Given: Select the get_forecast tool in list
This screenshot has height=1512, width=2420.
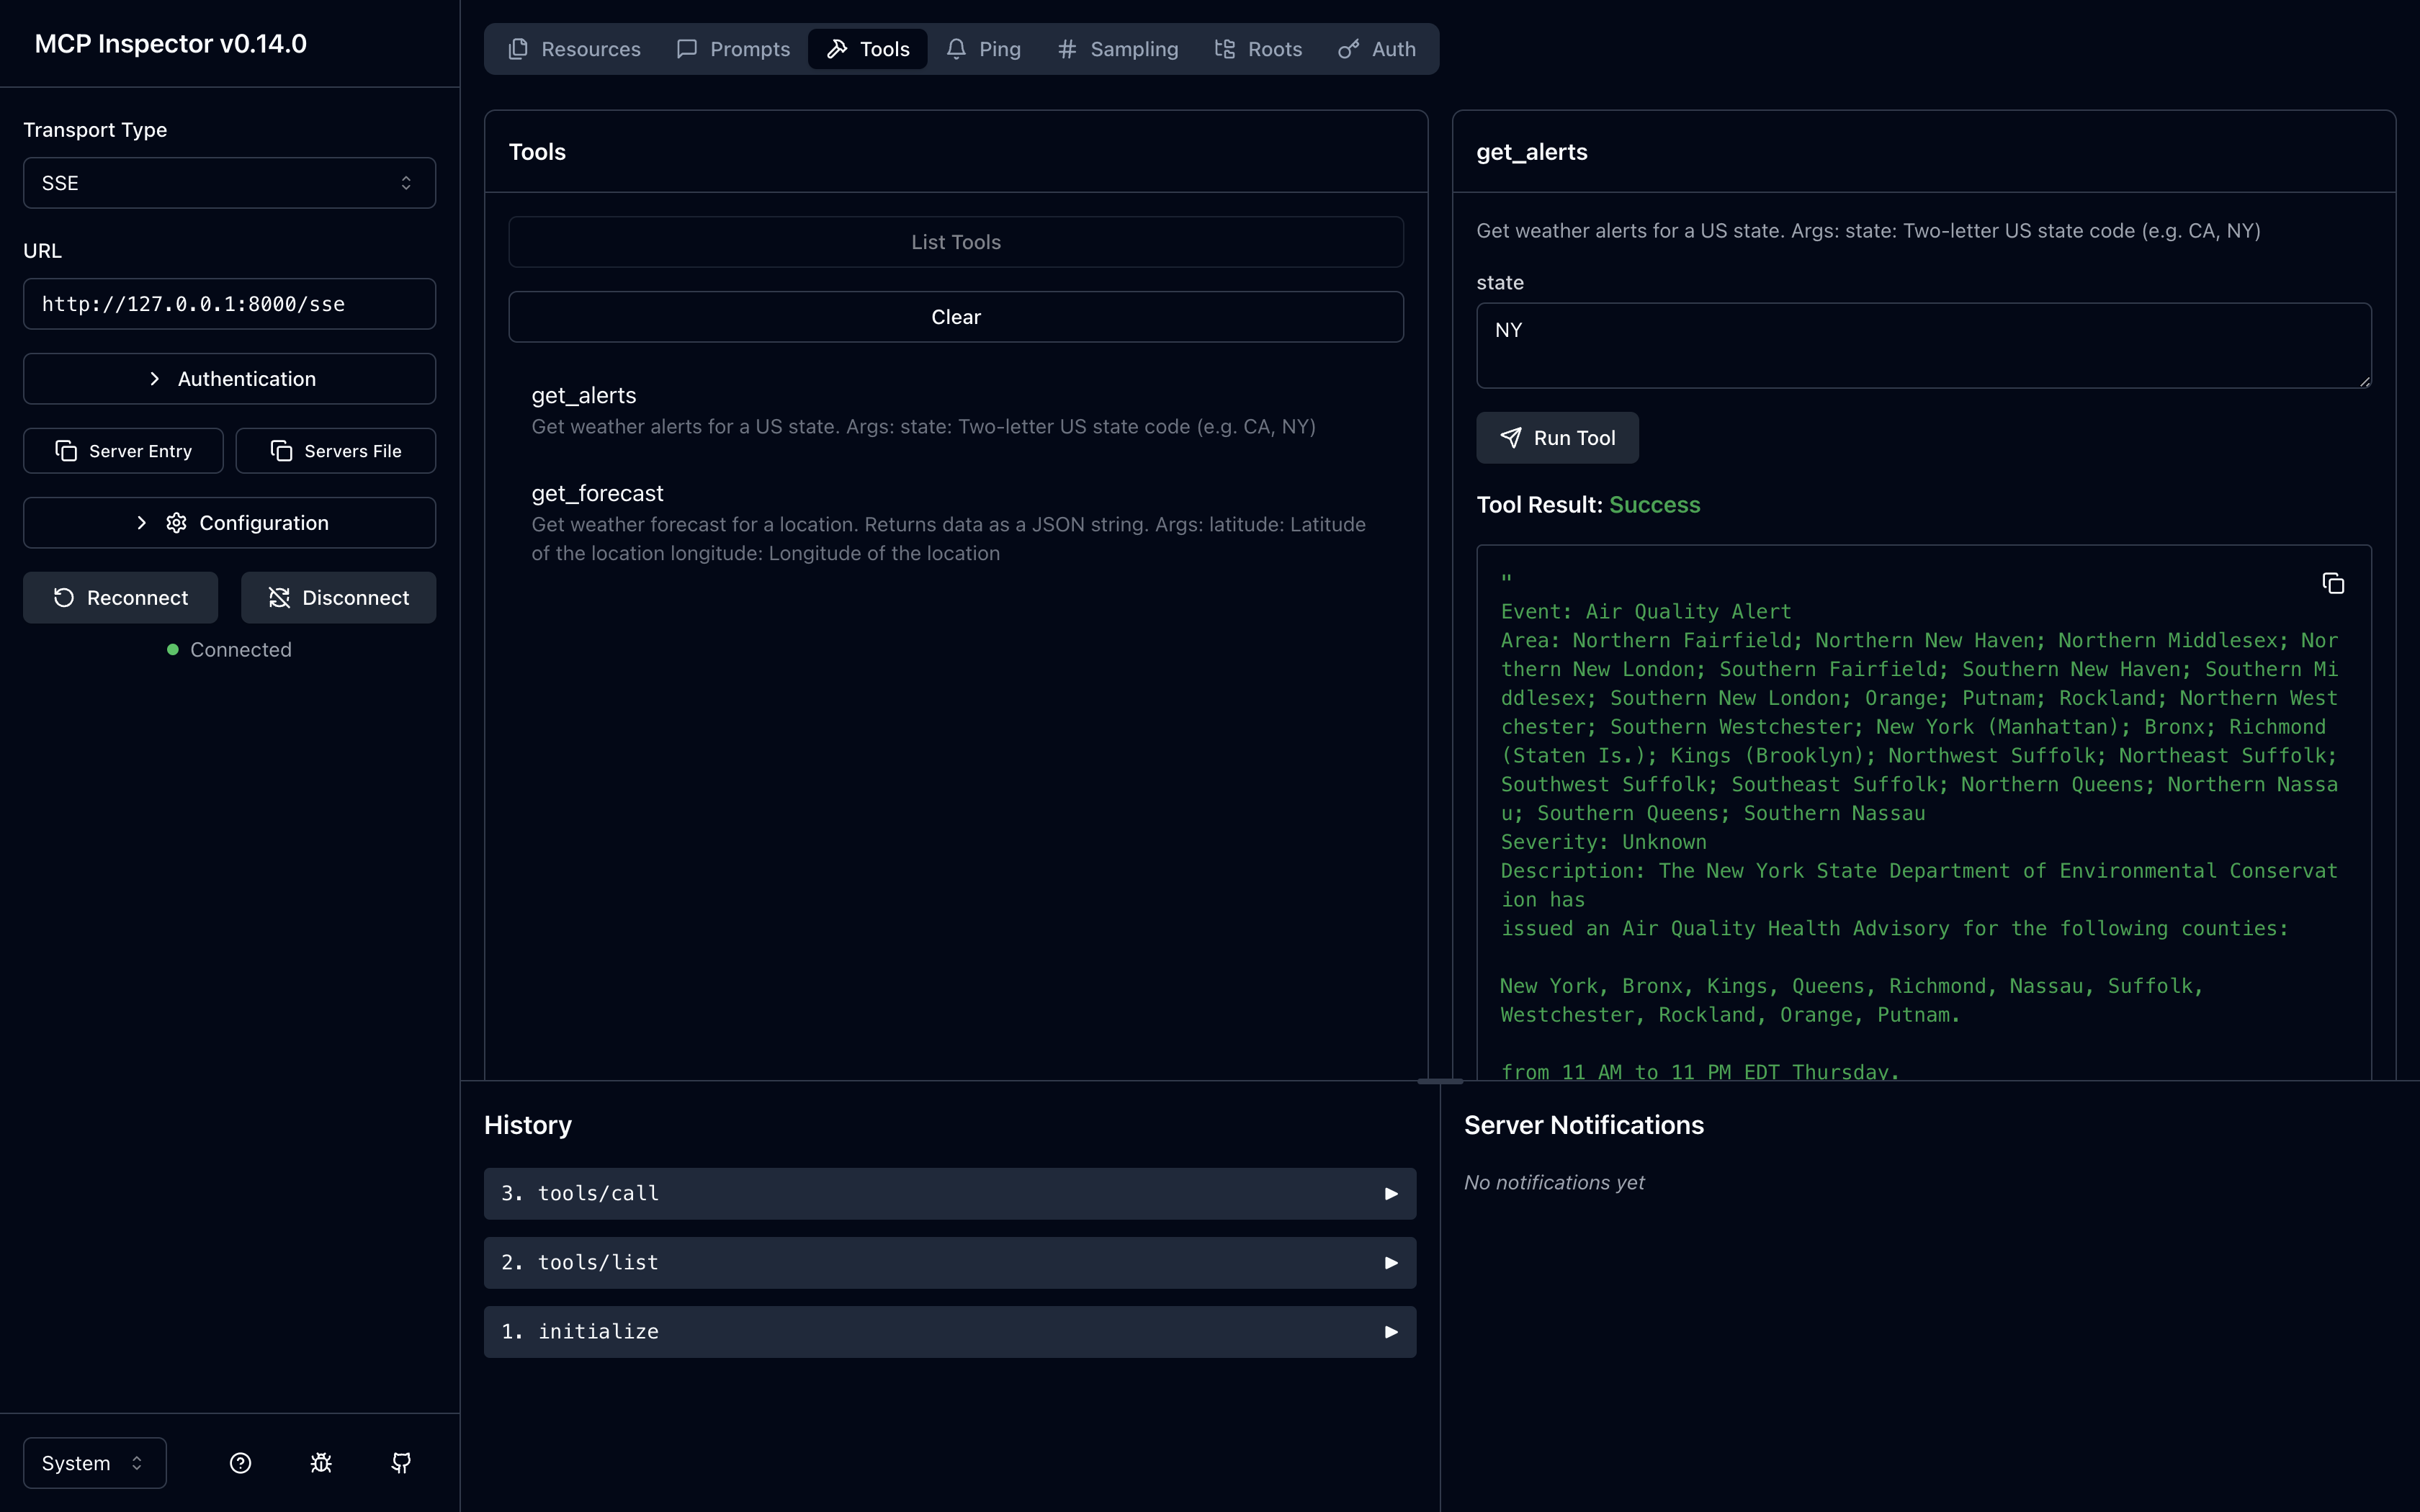Looking at the screenshot, I should click(956, 522).
